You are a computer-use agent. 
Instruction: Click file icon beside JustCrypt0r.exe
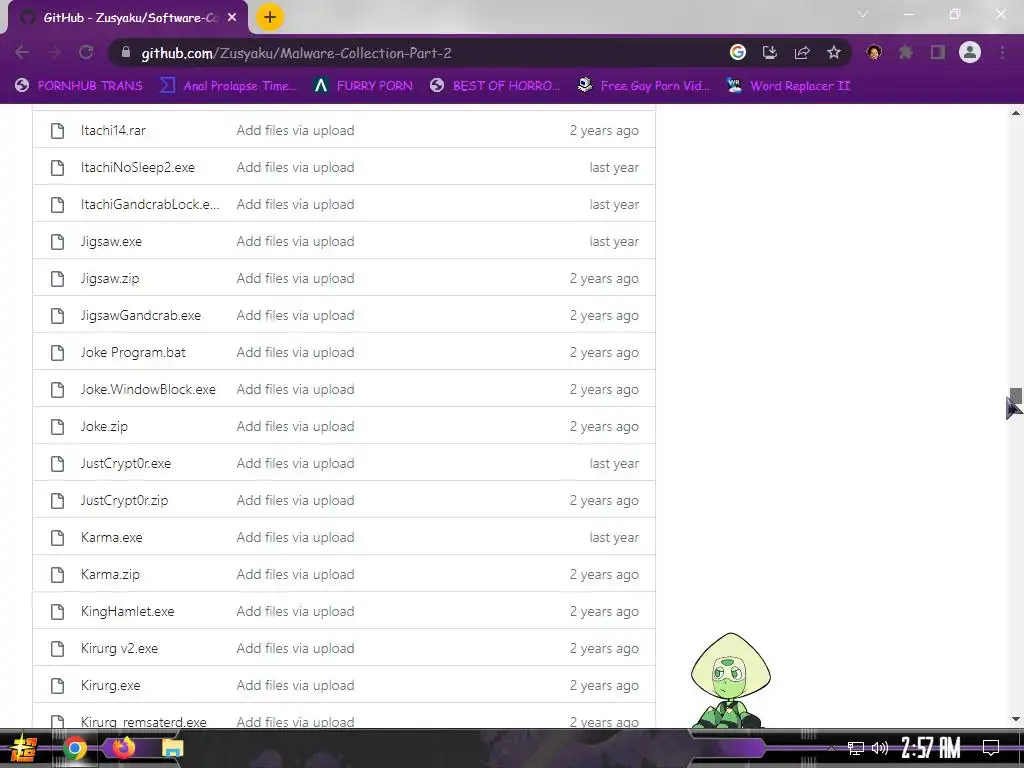click(57, 464)
